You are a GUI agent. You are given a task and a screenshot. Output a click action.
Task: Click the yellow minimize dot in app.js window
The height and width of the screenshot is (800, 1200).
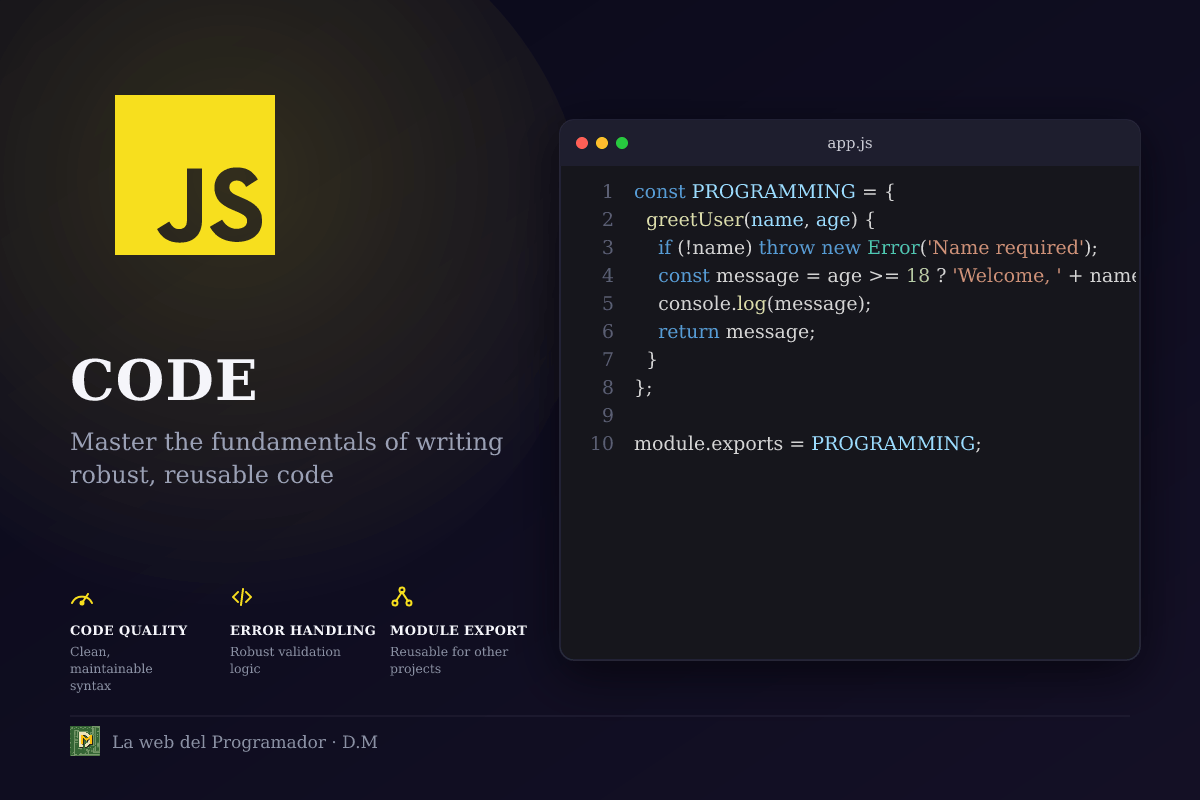coord(602,143)
